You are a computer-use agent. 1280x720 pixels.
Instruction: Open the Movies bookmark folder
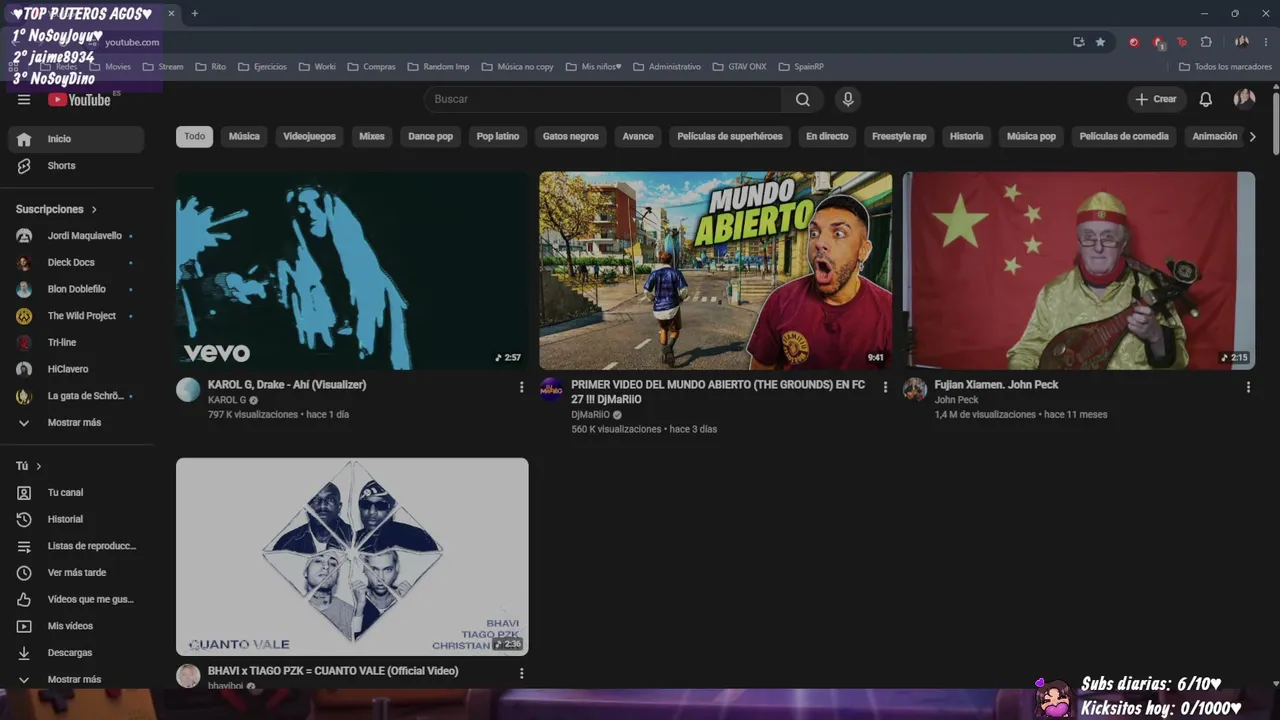click(110, 67)
